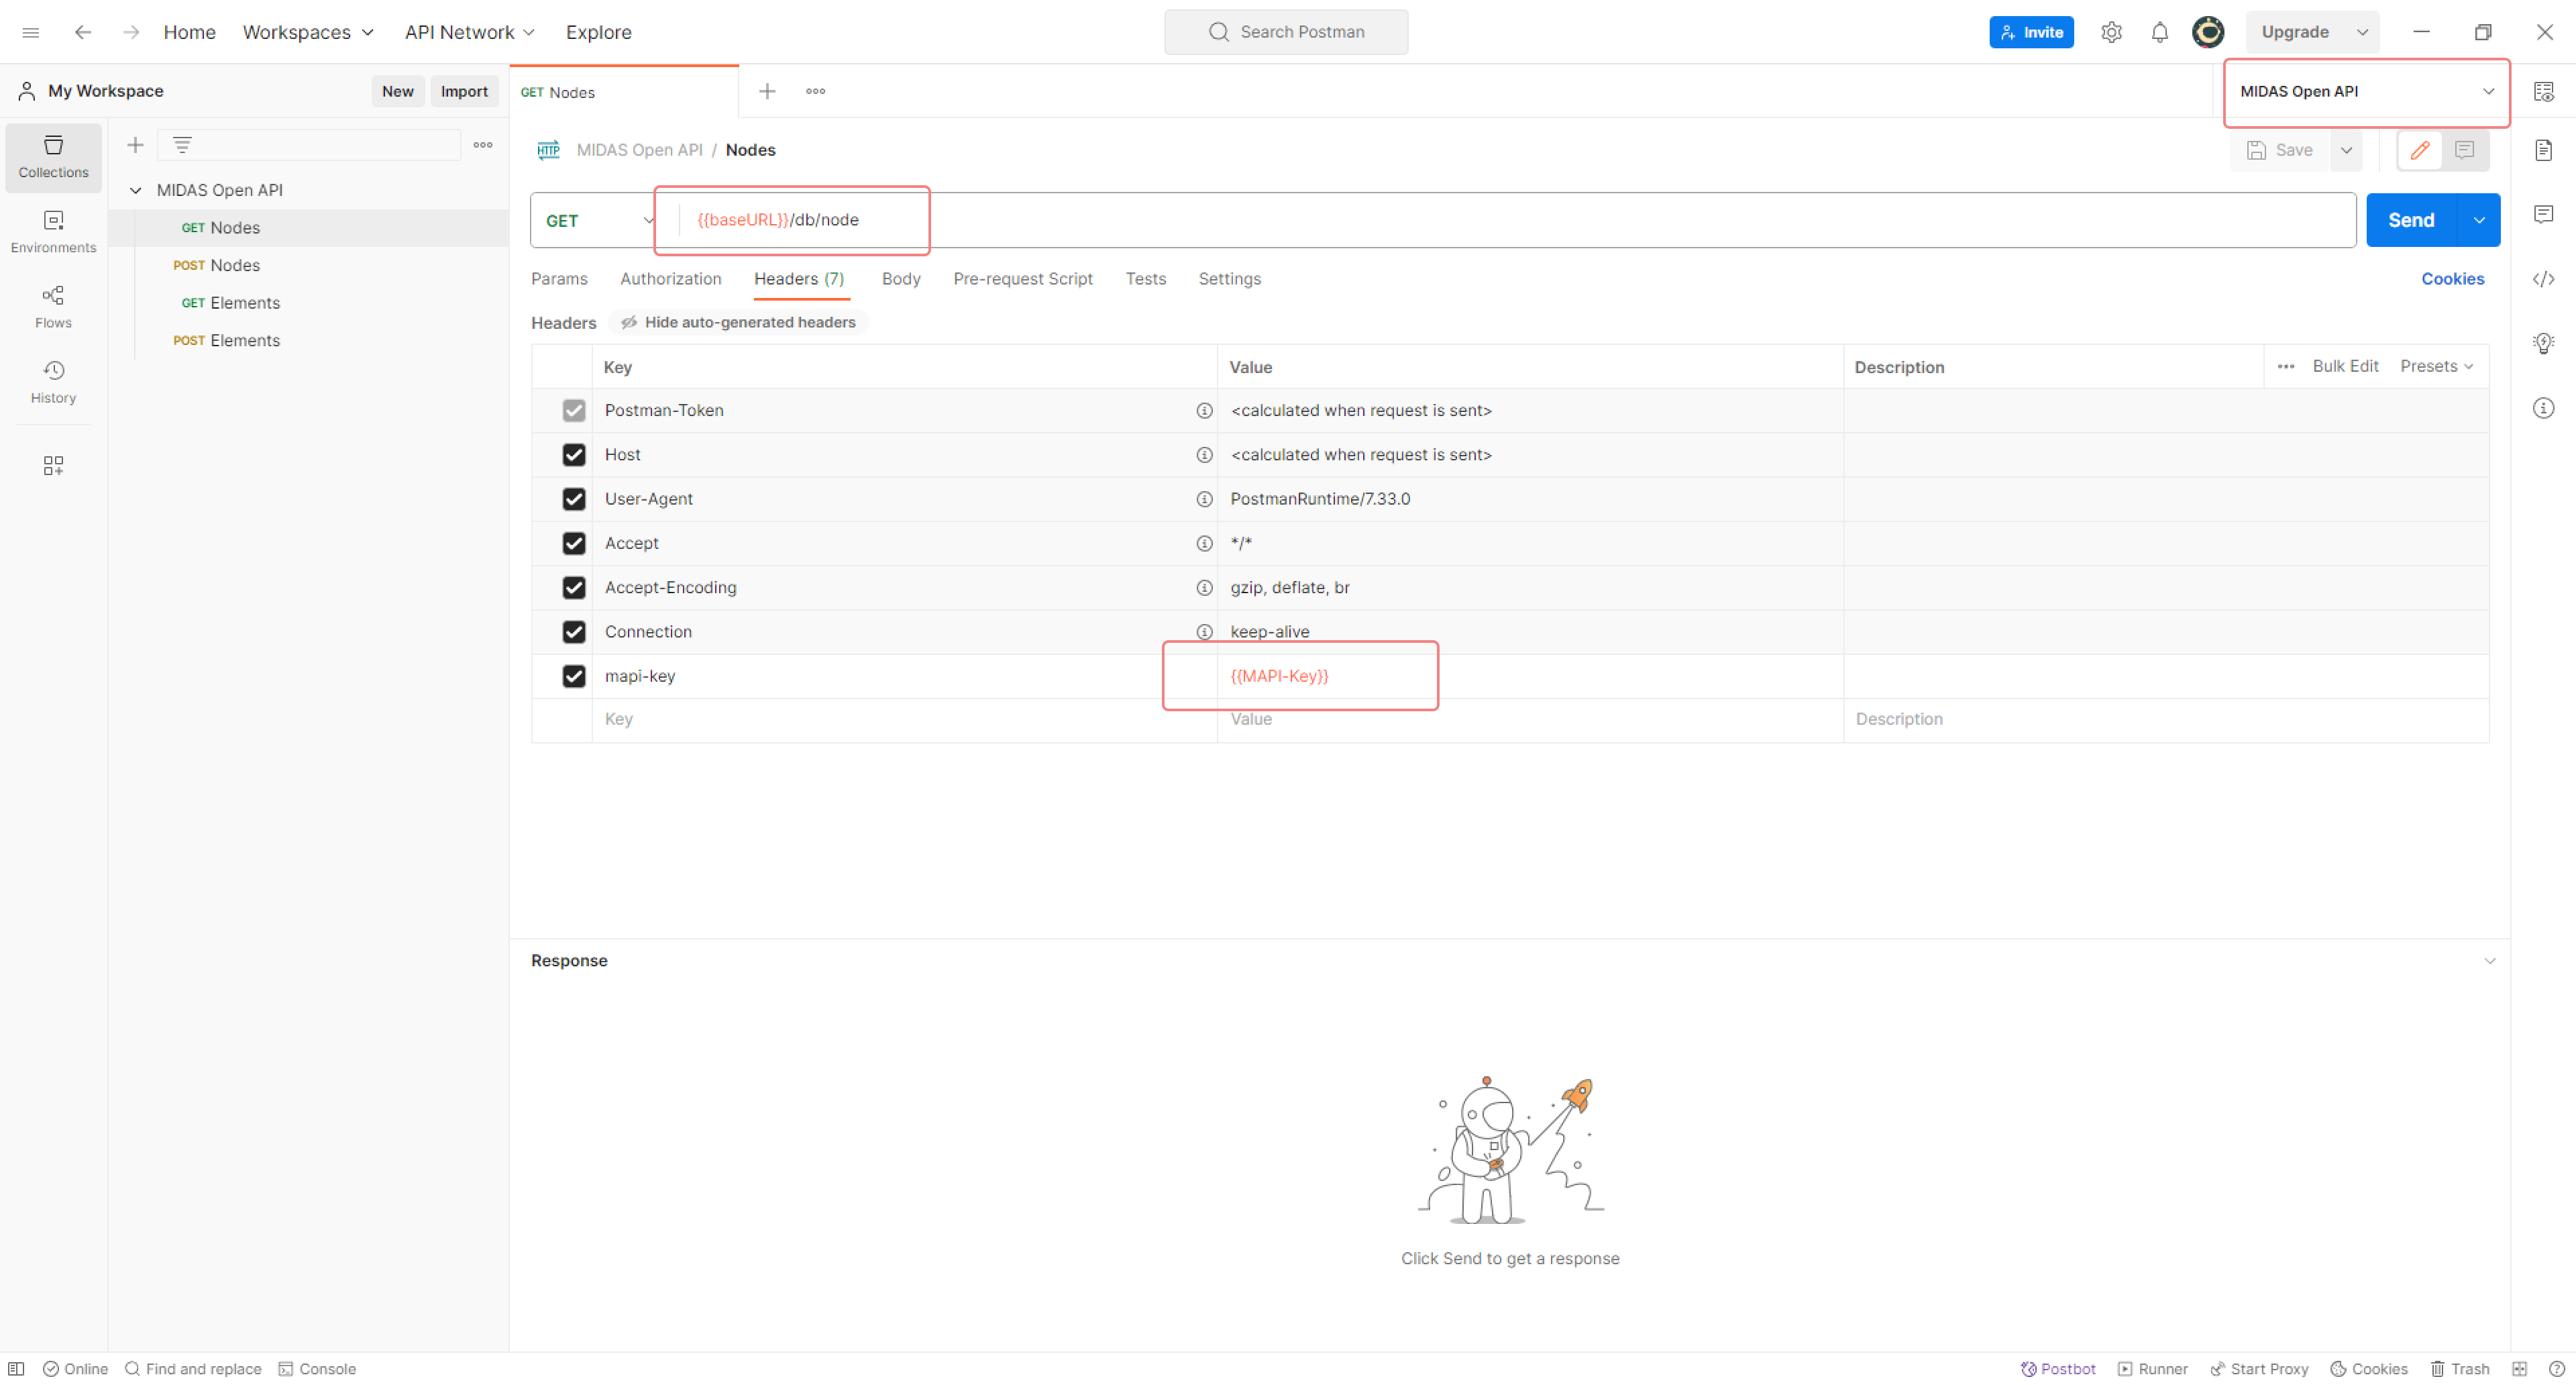Screen dimensions: 2576x1385
Task: Click the New button
Action: pyautogui.click(x=397, y=91)
